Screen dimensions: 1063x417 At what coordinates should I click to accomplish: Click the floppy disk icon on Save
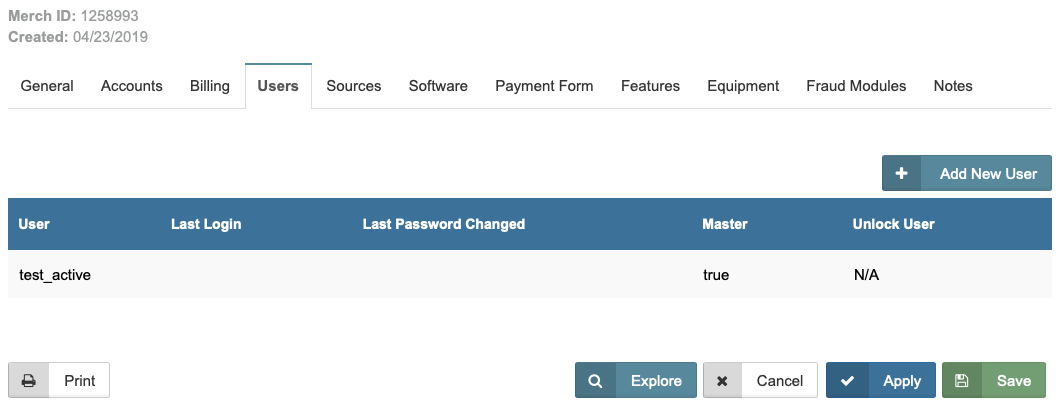962,381
